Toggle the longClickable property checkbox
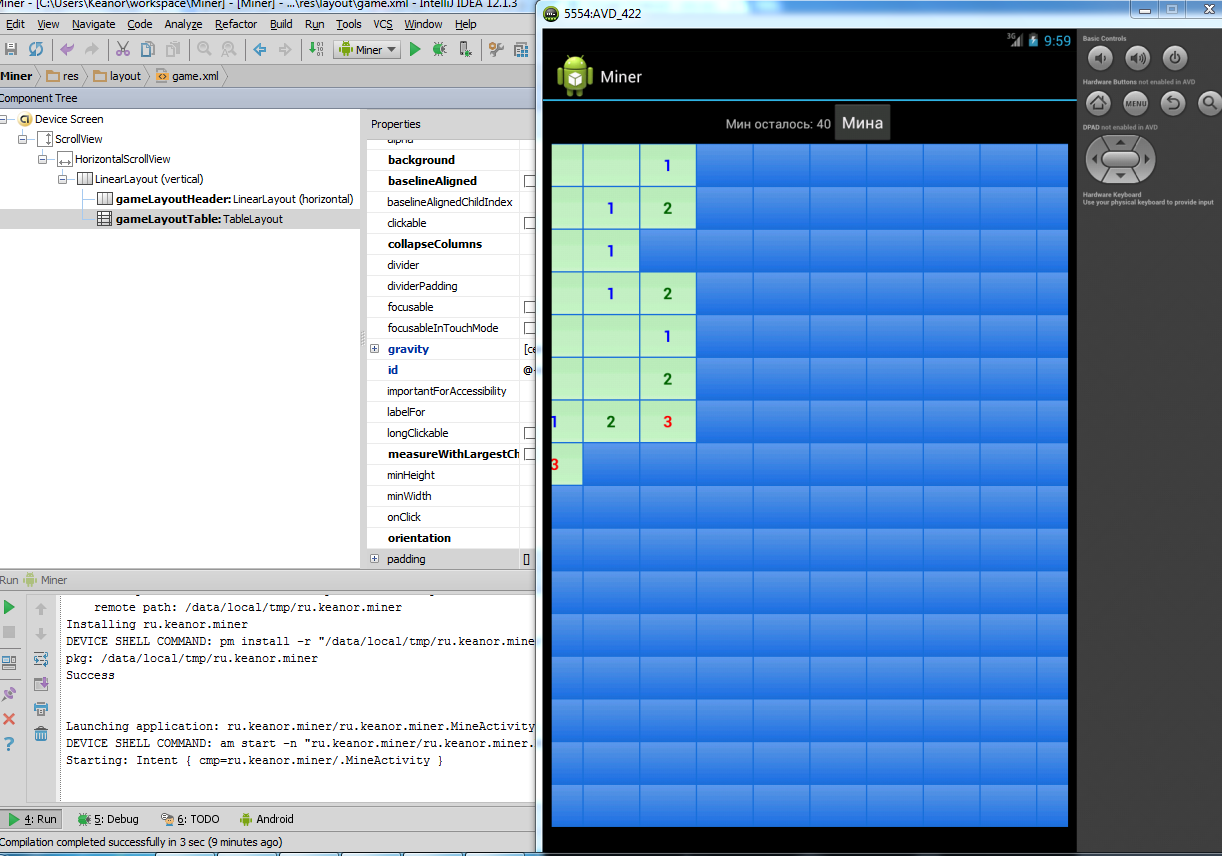Image resolution: width=1222 pixels, height=856 pixels. coord(529,433)
